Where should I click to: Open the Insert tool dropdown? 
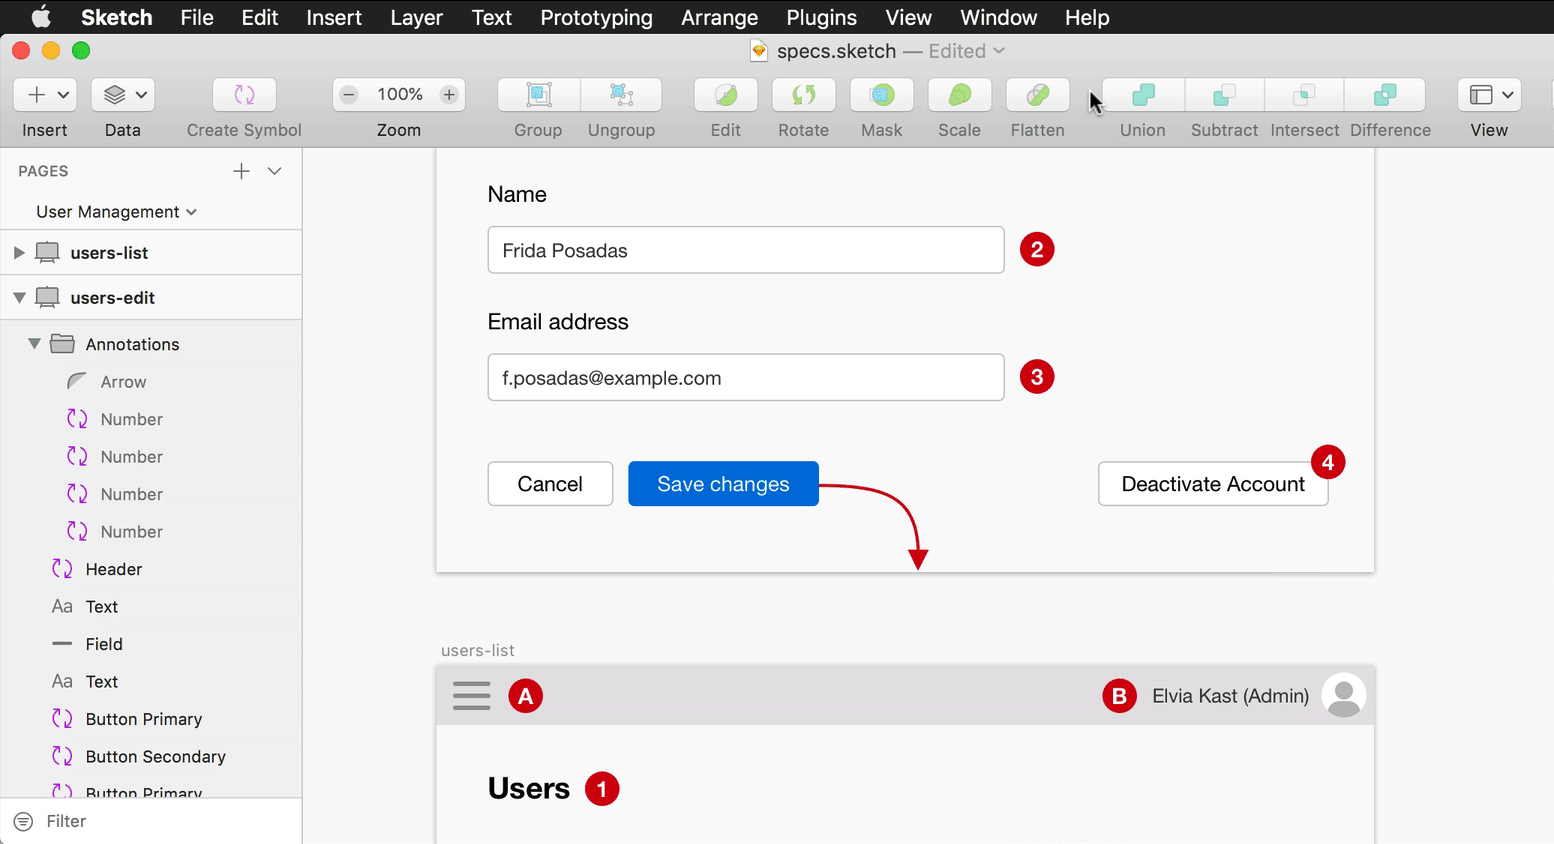(x=45, y=95)
